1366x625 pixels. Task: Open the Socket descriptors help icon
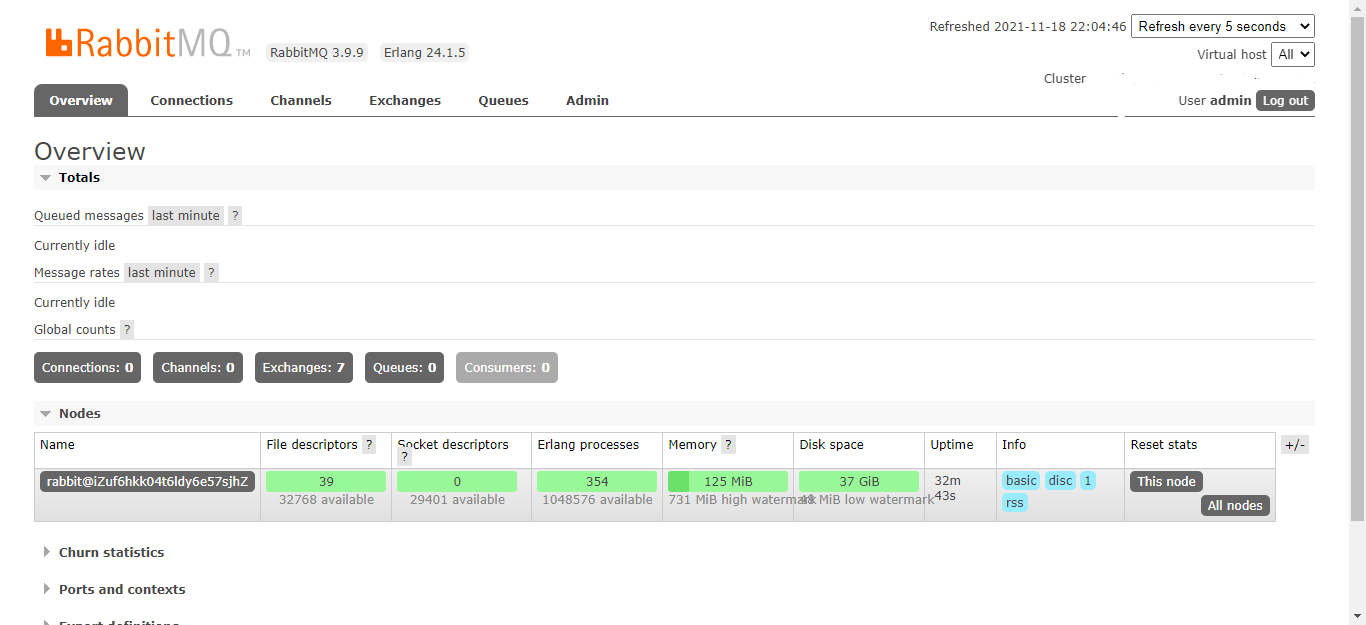(403, 456)
